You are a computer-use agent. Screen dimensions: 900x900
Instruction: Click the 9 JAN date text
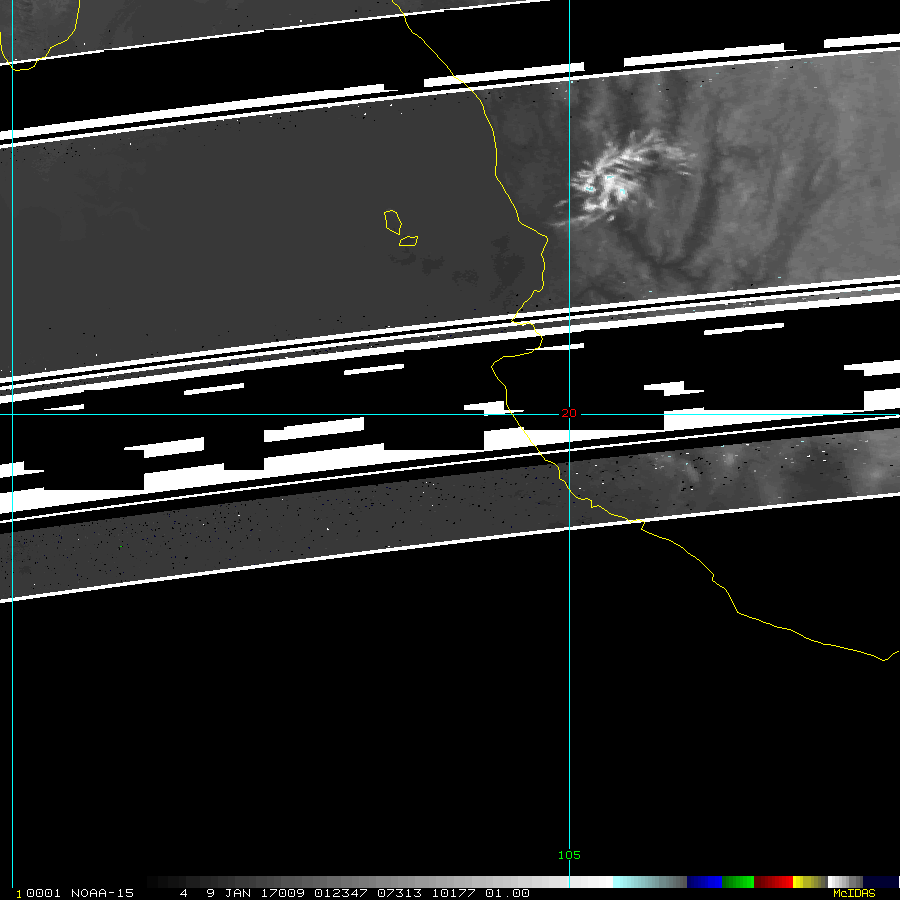click(x=229, y=893)
